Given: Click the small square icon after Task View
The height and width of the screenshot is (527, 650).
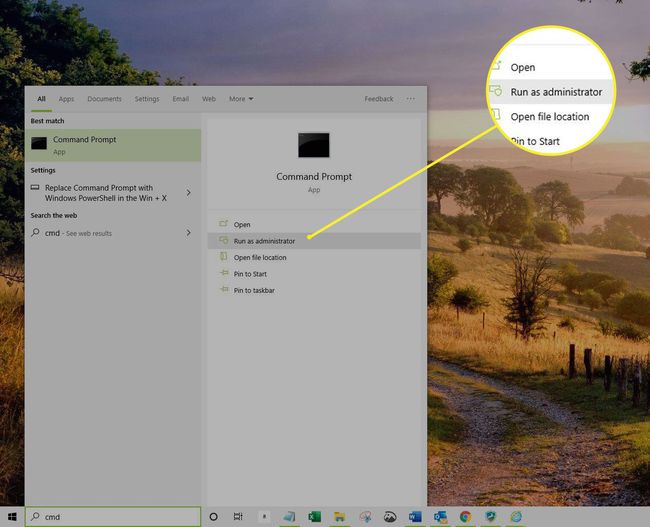Looking at the screenshot, I should pyautogui.click(x=264, y=517).
